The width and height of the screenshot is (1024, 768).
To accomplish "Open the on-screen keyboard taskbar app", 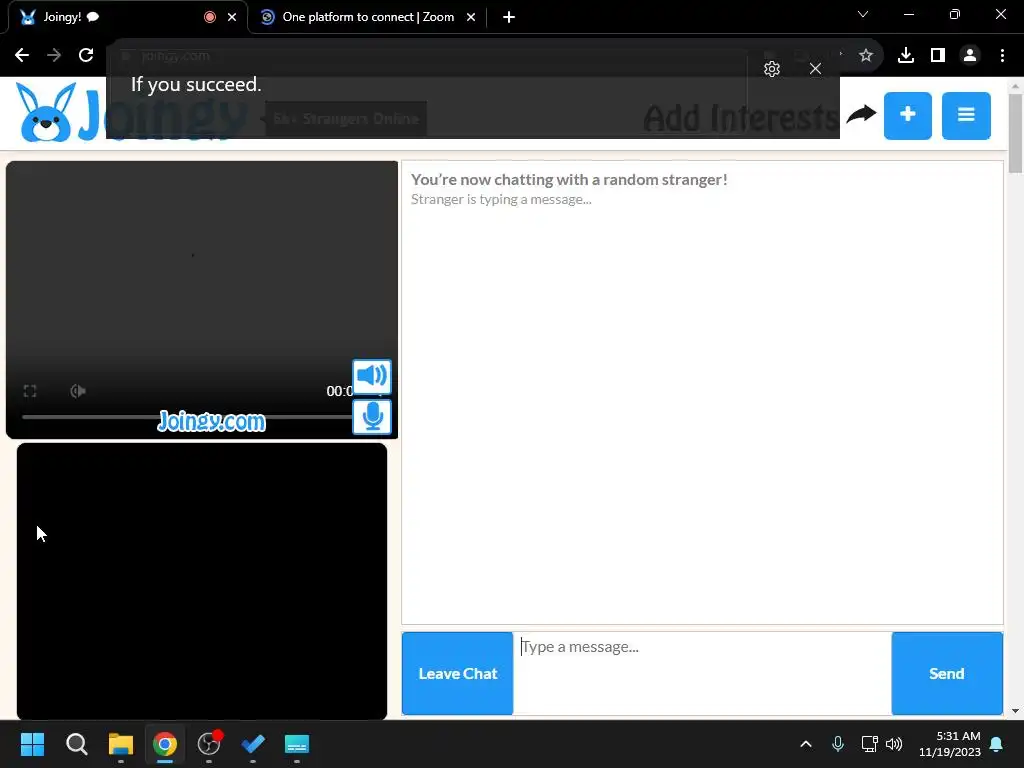I will tap(296, 744).
